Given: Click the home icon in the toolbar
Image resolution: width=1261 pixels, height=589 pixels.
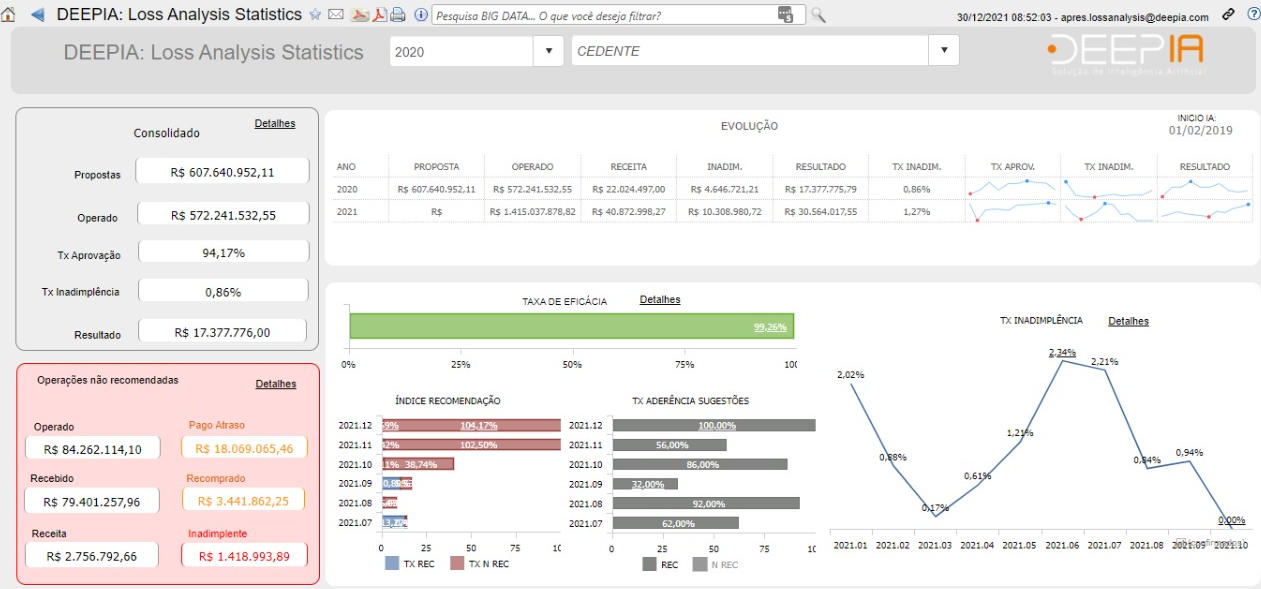Looking at the screenshot, I should (x=9, y=15).
